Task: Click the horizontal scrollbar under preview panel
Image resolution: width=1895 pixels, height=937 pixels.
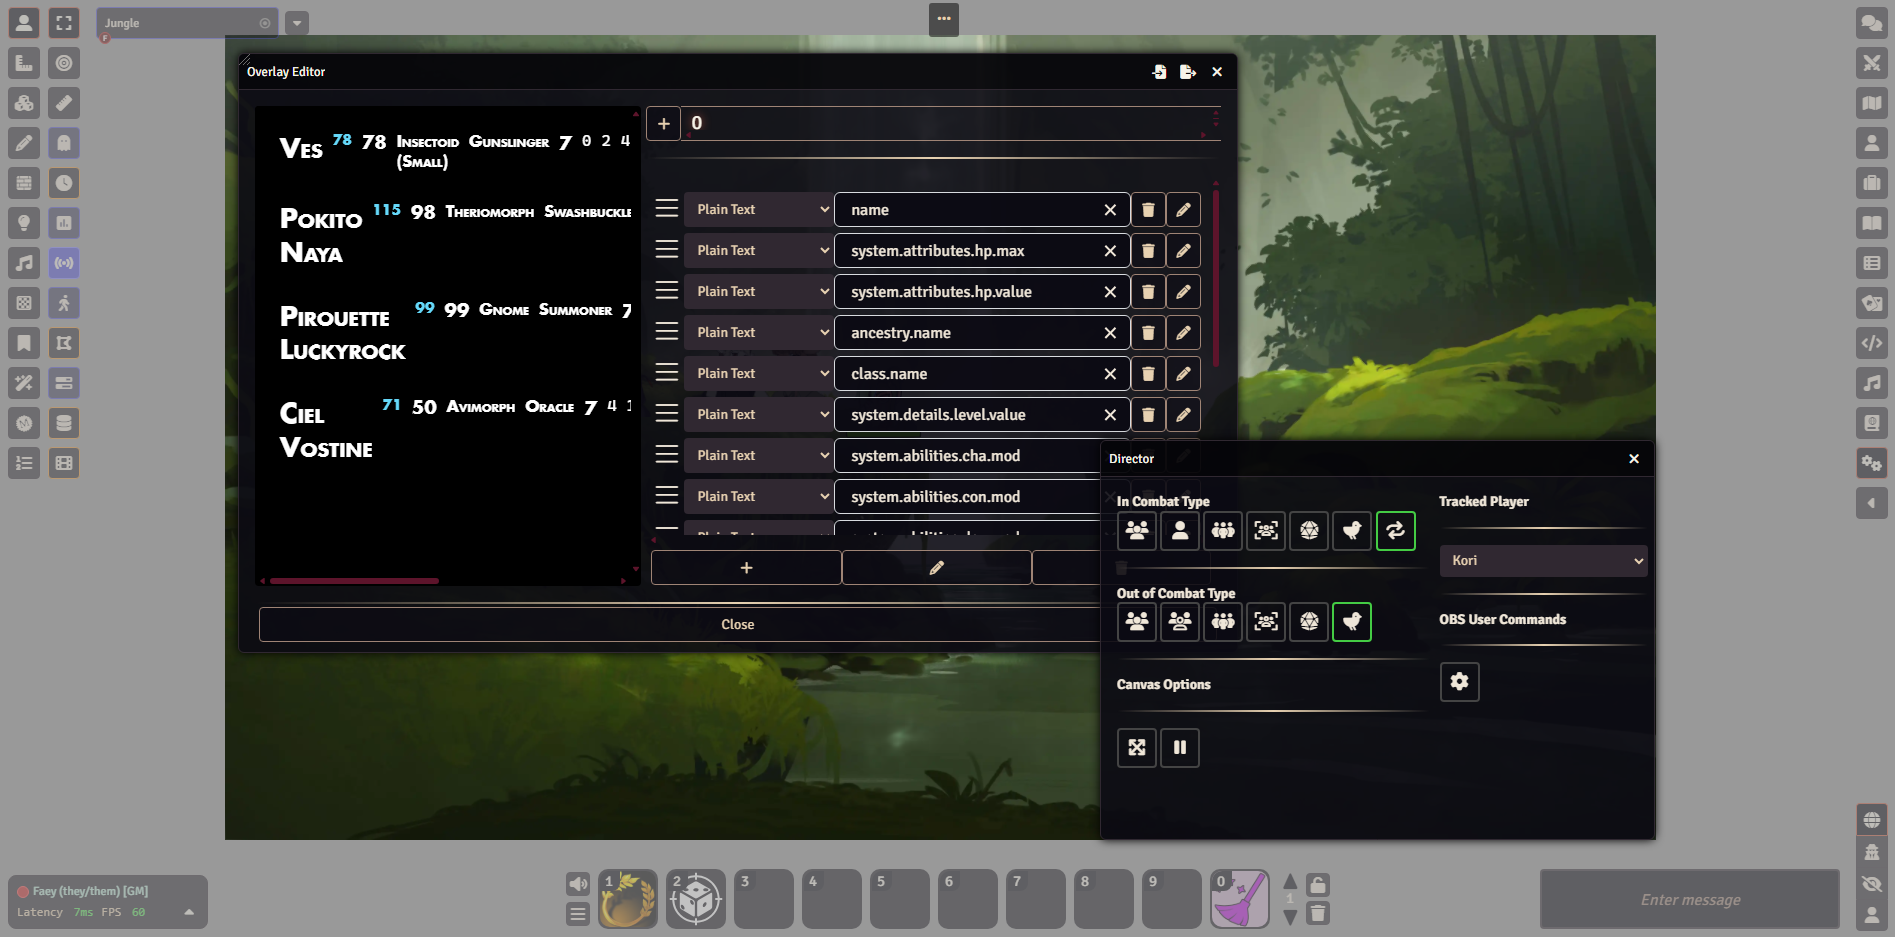Action: pos(355,581)
